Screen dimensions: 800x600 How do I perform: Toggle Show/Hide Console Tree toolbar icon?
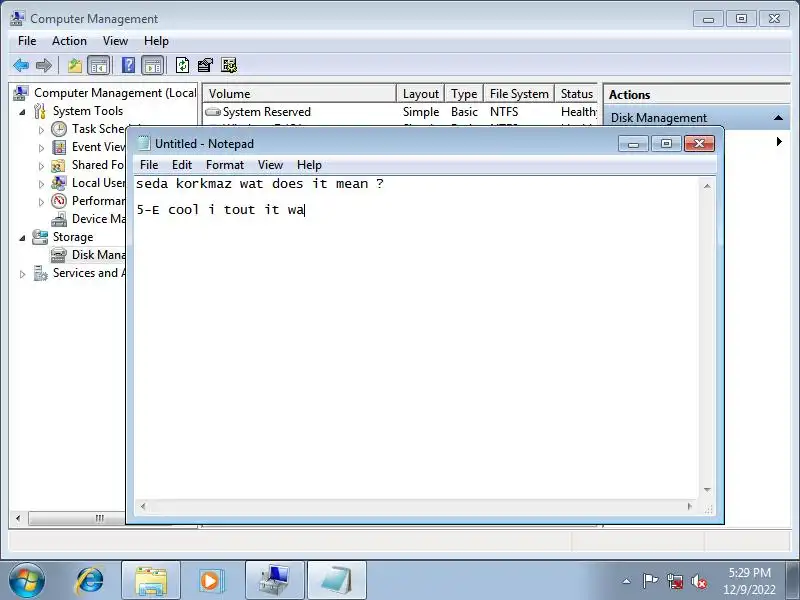coord(99,65)
